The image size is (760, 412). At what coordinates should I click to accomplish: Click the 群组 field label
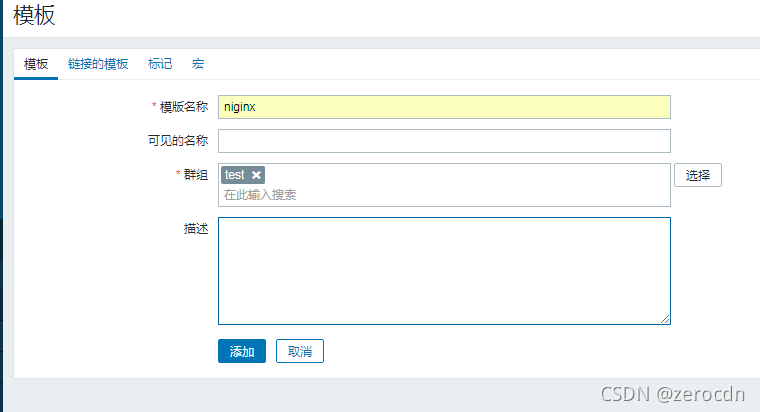[x=196, y=174]
